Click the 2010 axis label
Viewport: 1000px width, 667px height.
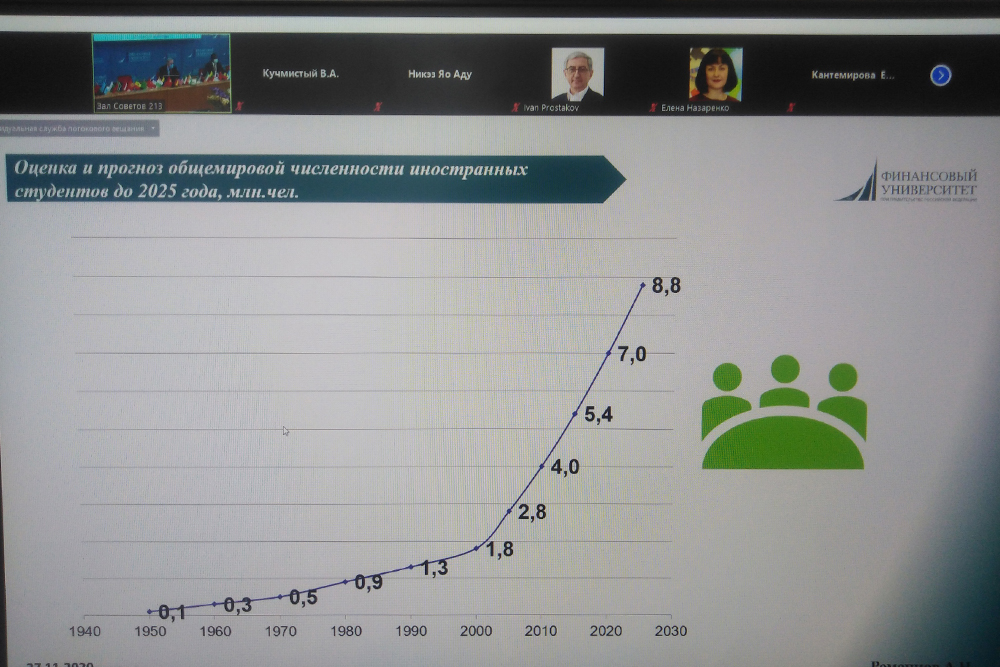[541, 631]
